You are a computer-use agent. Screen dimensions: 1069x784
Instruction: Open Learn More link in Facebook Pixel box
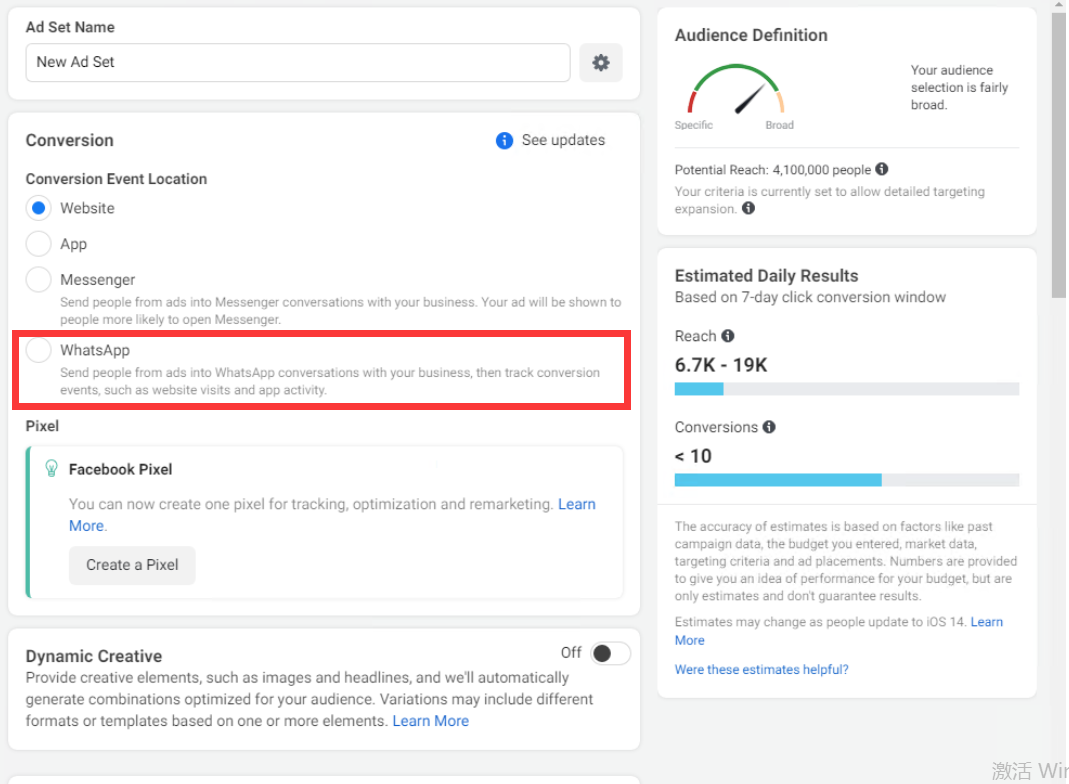576,505
